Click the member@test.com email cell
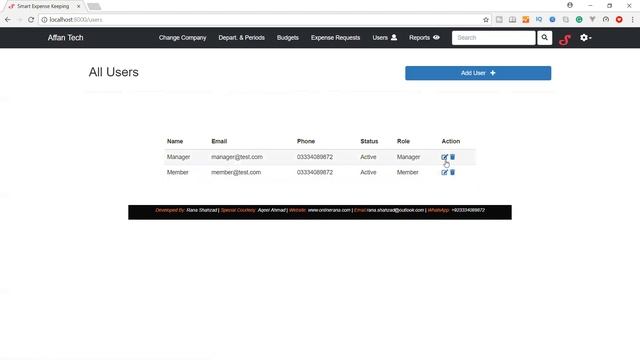This screenshot has width=640, height=360. 236,172
